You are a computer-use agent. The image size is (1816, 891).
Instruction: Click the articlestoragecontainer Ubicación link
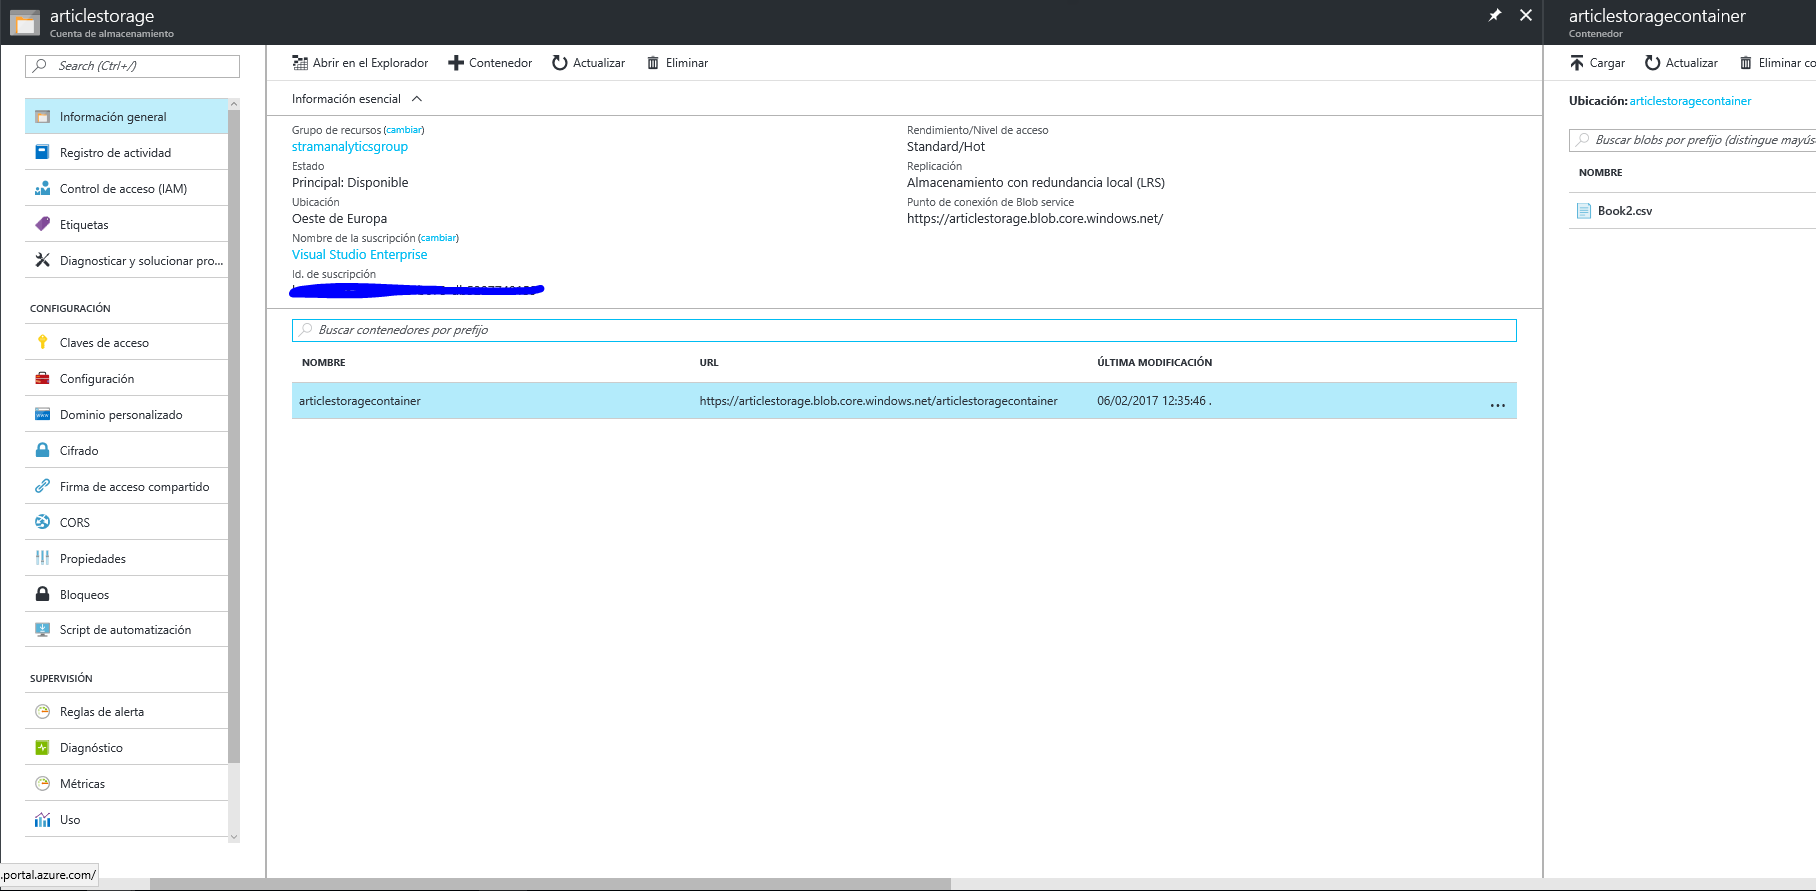pyautogui.click(x=1690, y=101)
